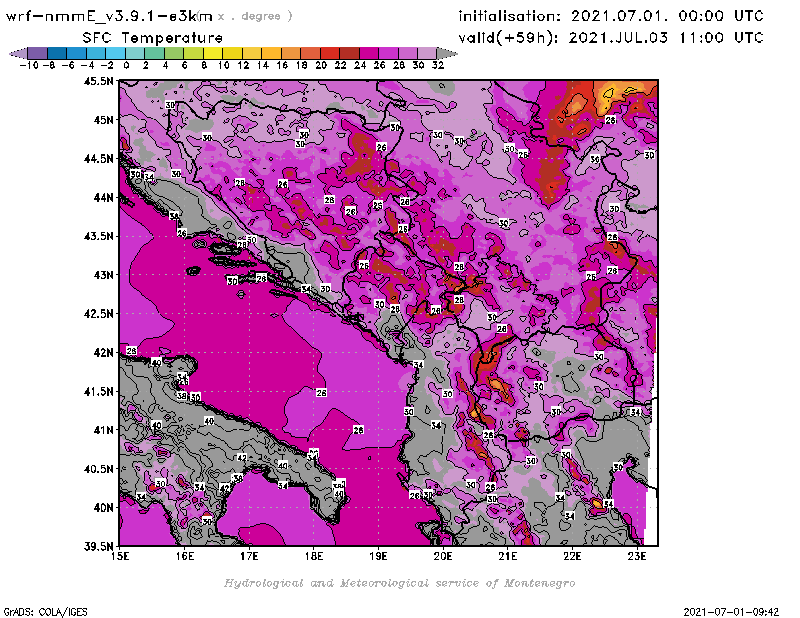800x618 pixels.
Task: Click the colorbar swatch between 0 and 2
Action: 135,53
